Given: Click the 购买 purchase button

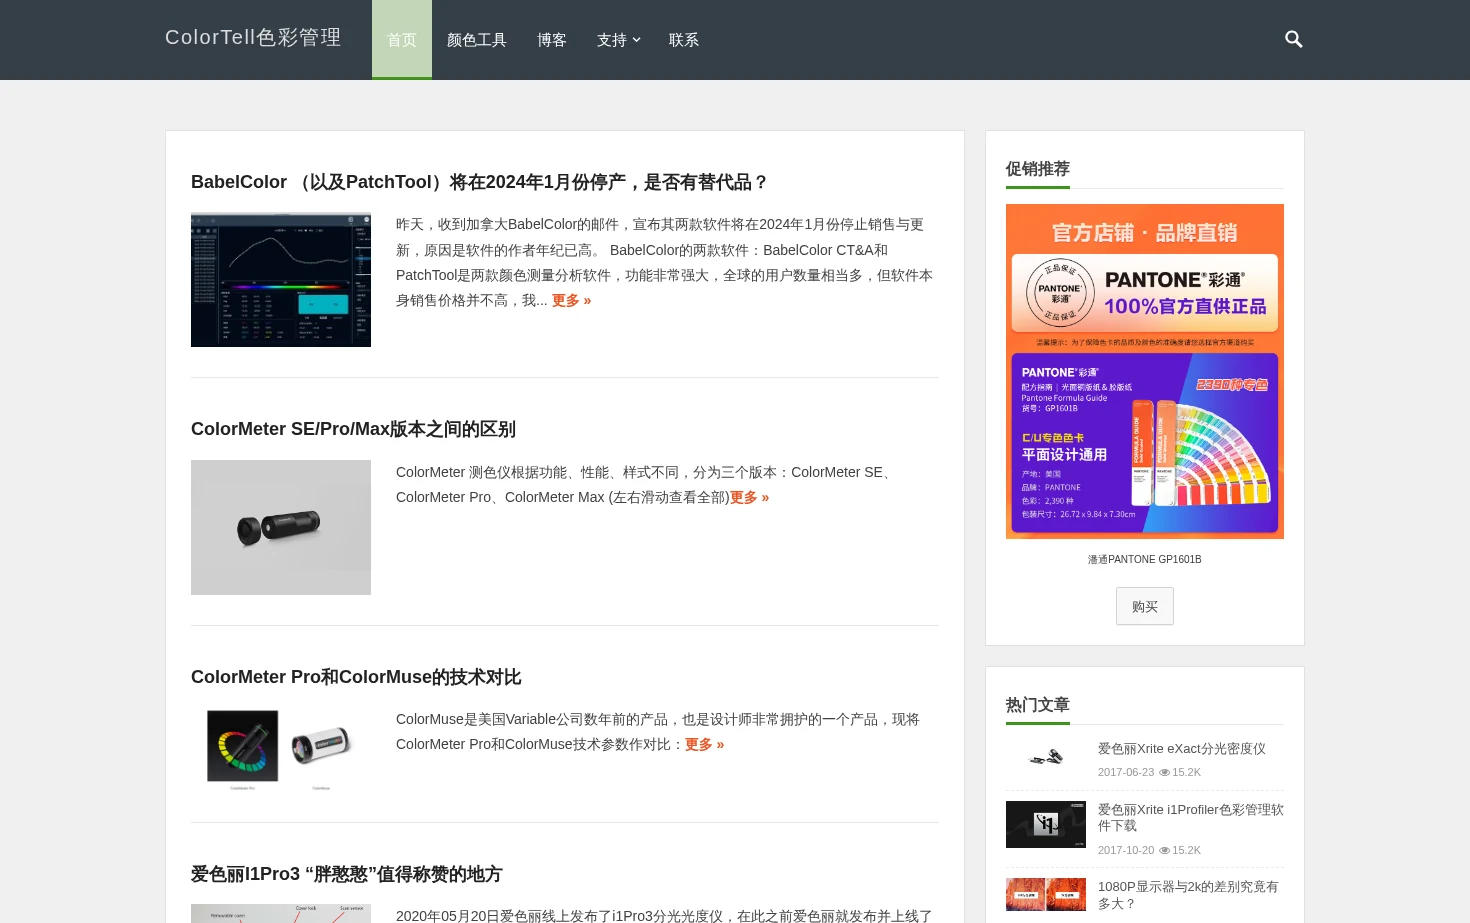Looking at the screenshot, I should pyautogui.click(x=1145, y=606).
